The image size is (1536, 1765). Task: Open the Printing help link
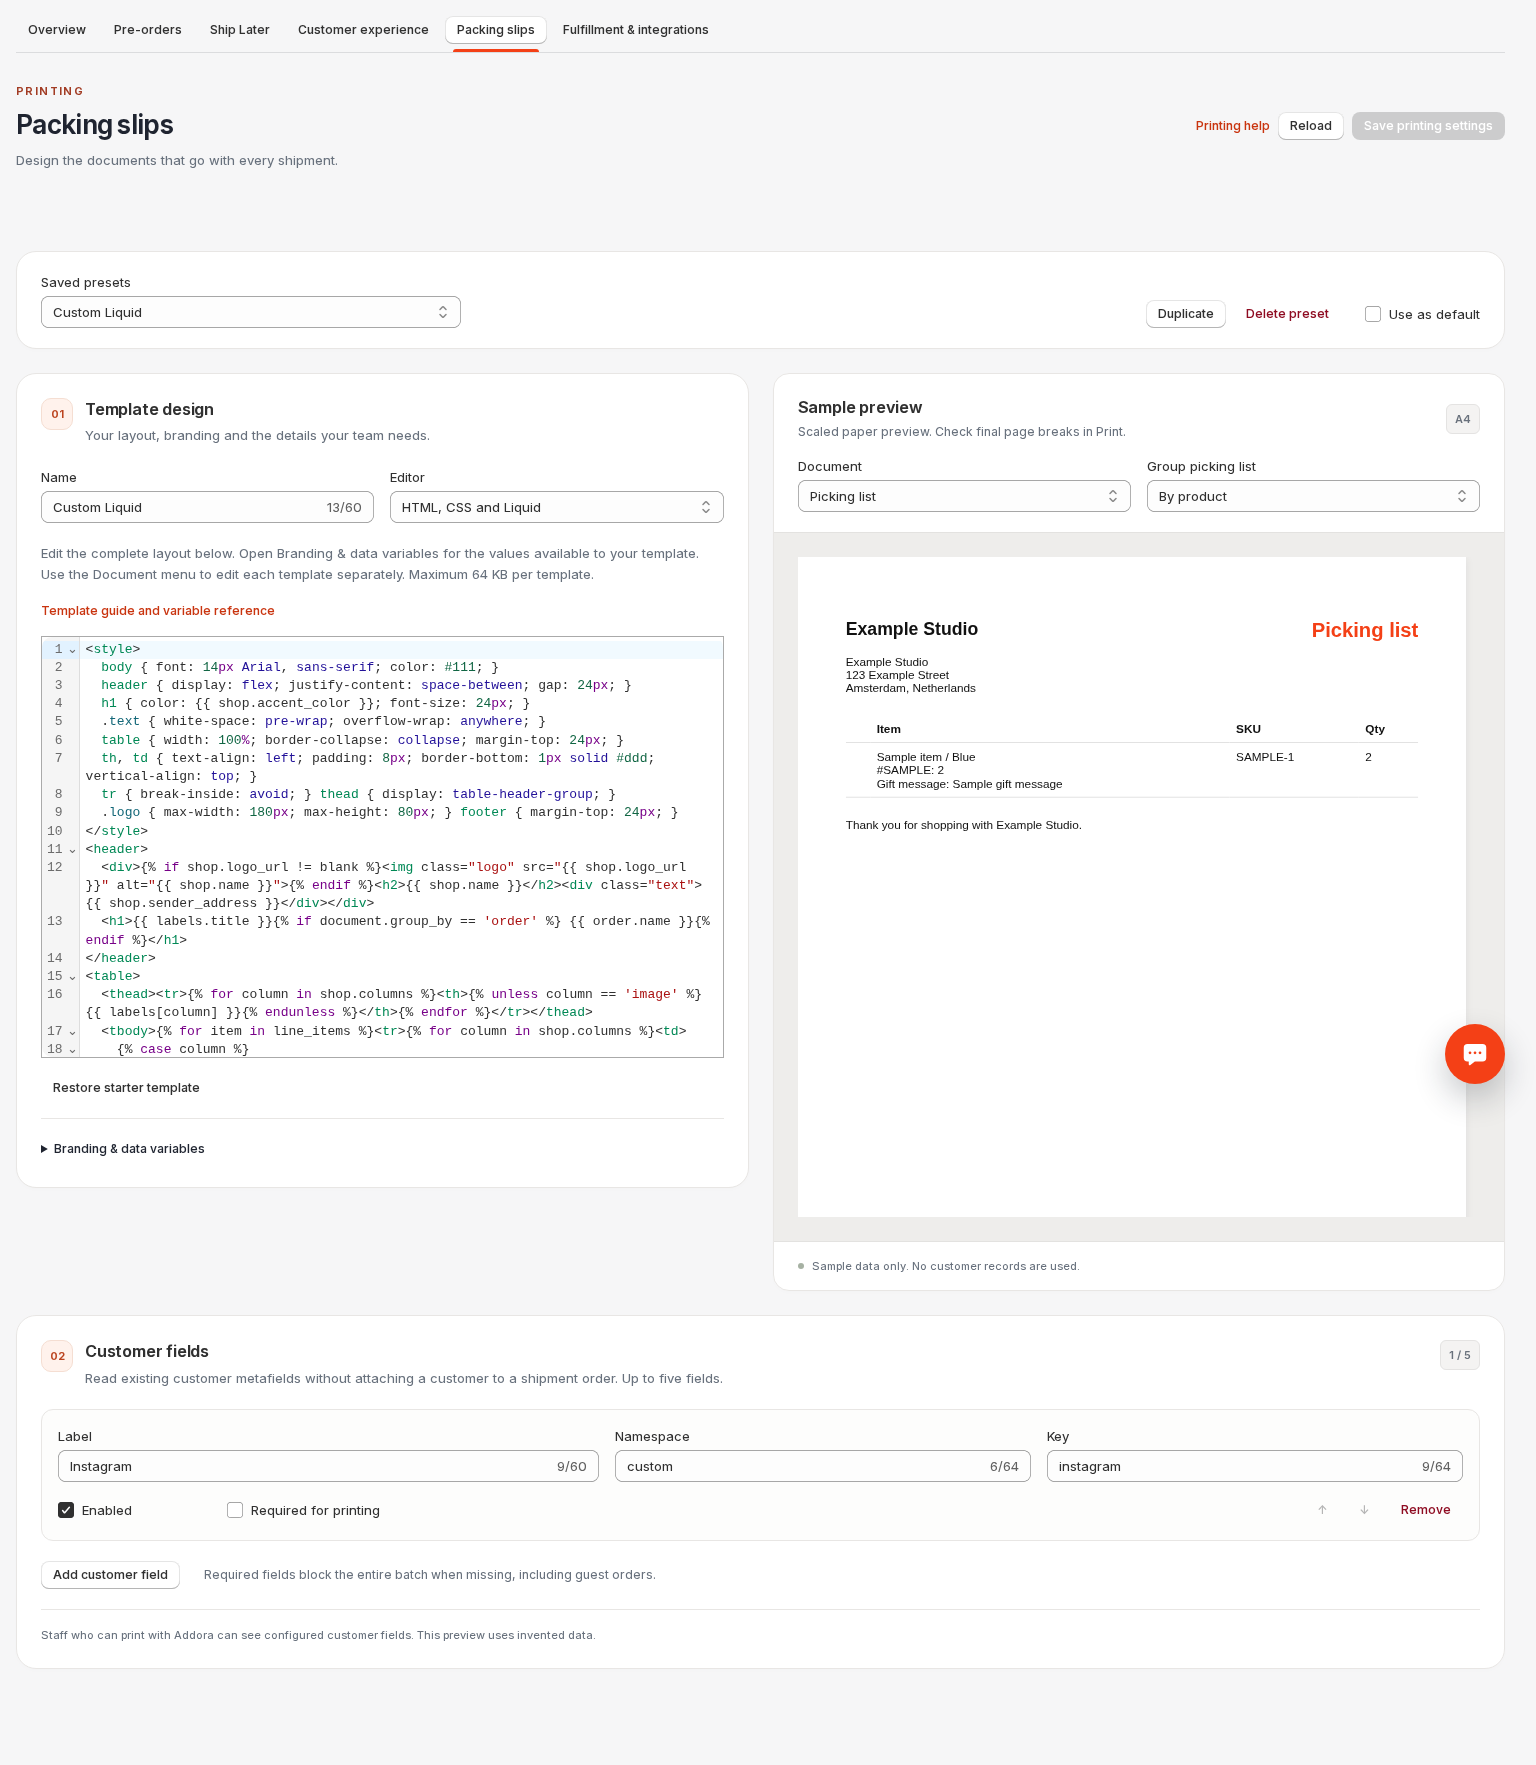1232,126
